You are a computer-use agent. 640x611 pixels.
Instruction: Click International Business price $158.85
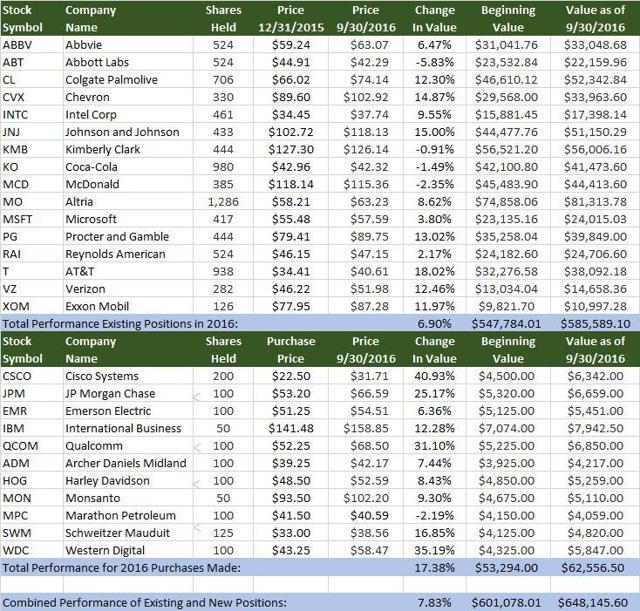point(366,428)
